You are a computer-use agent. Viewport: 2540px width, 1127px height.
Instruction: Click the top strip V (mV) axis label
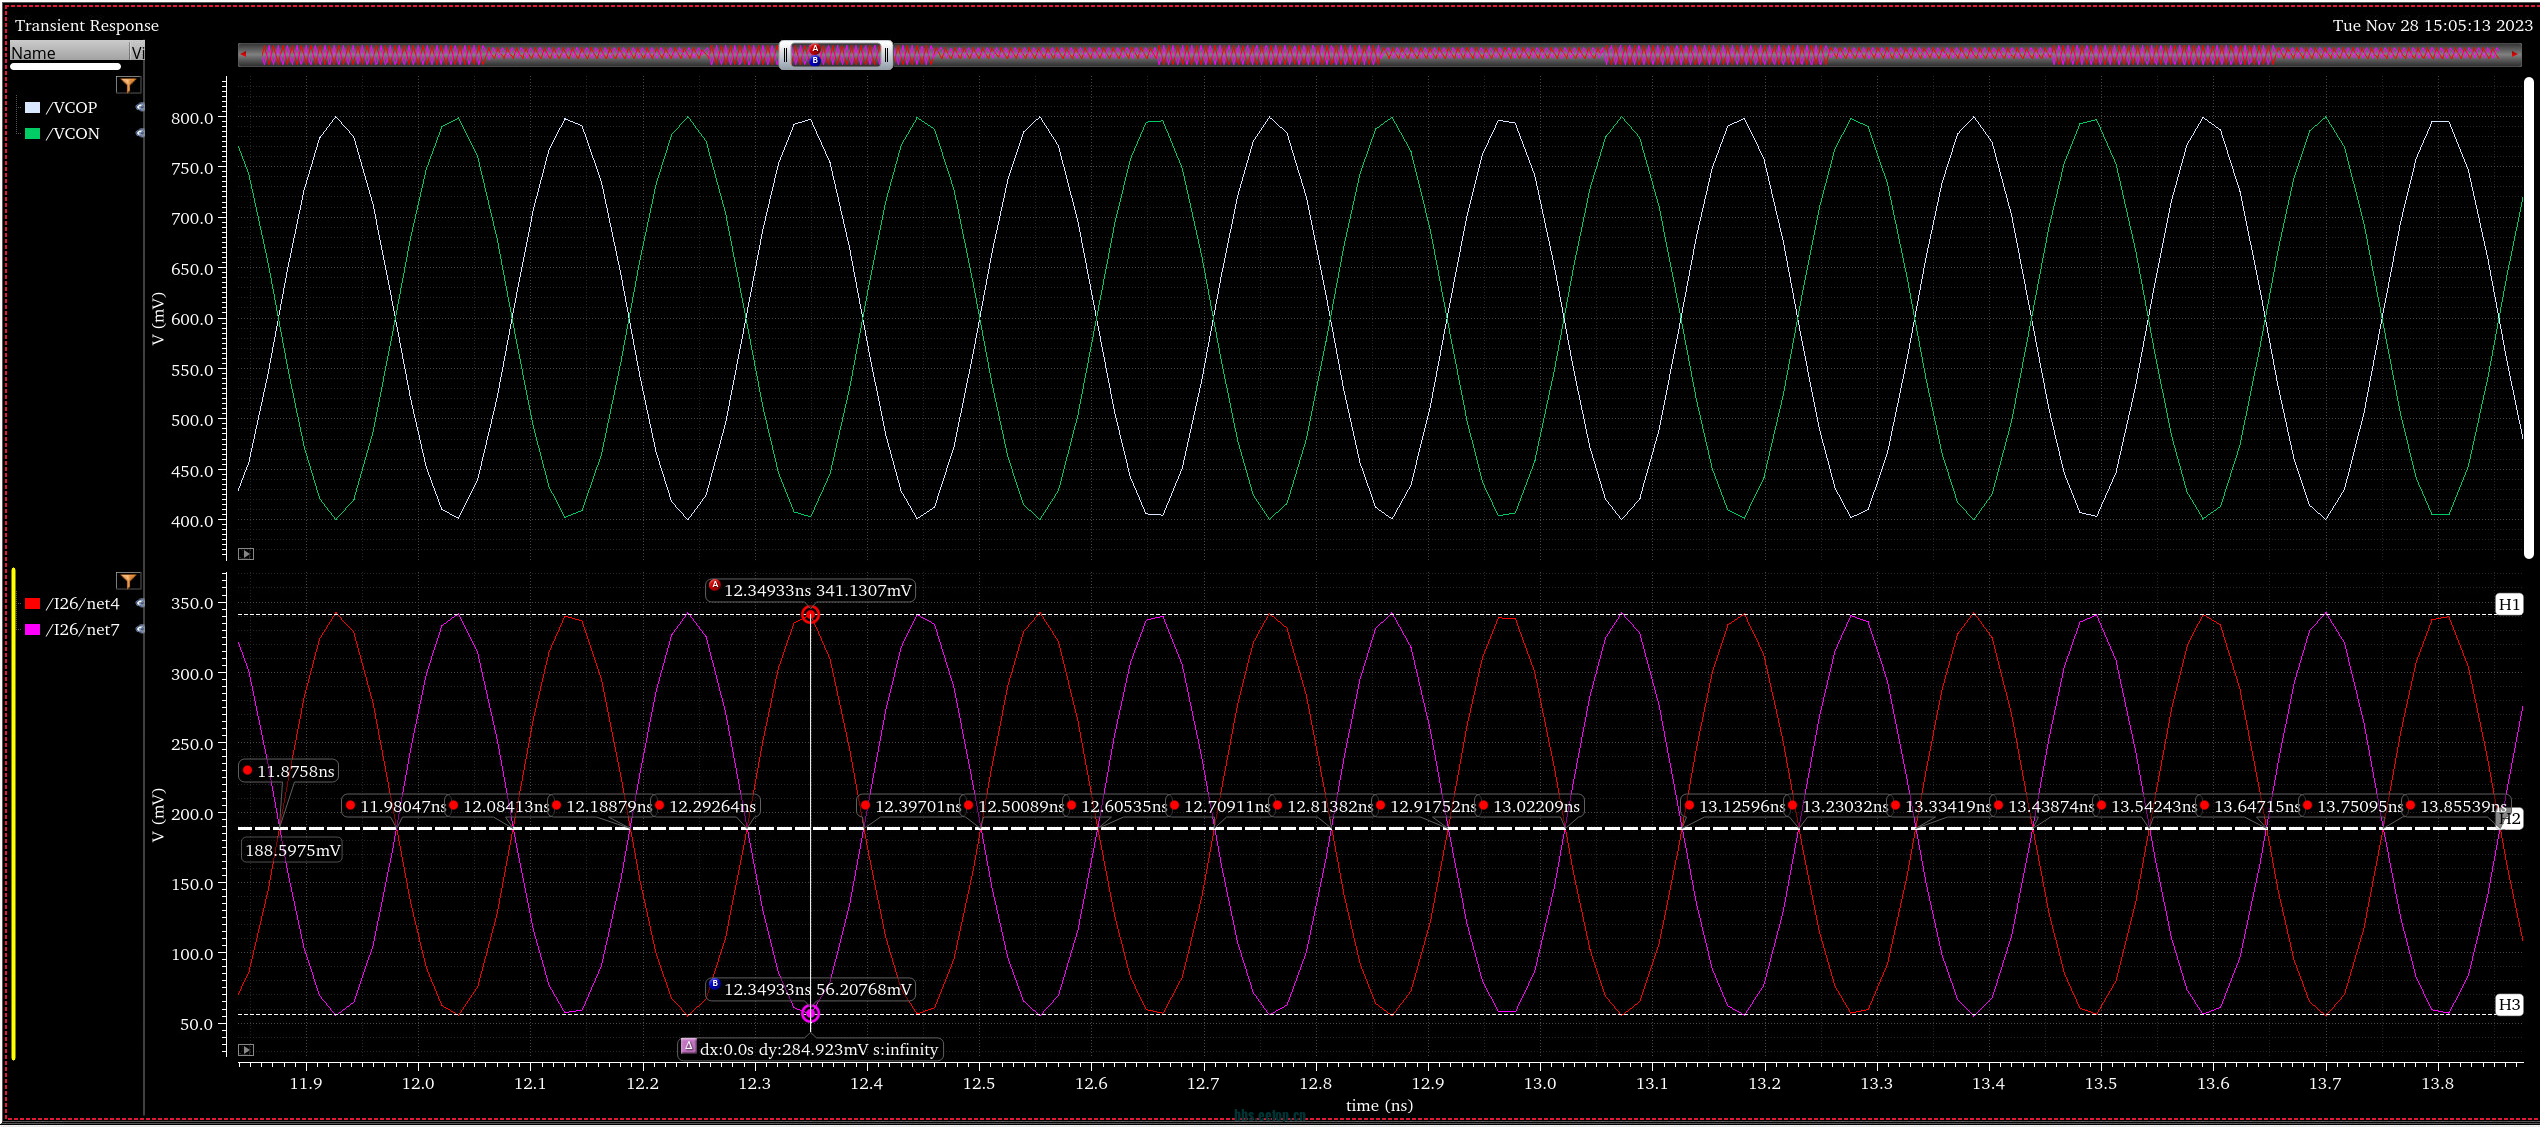(x=157, y=319)
